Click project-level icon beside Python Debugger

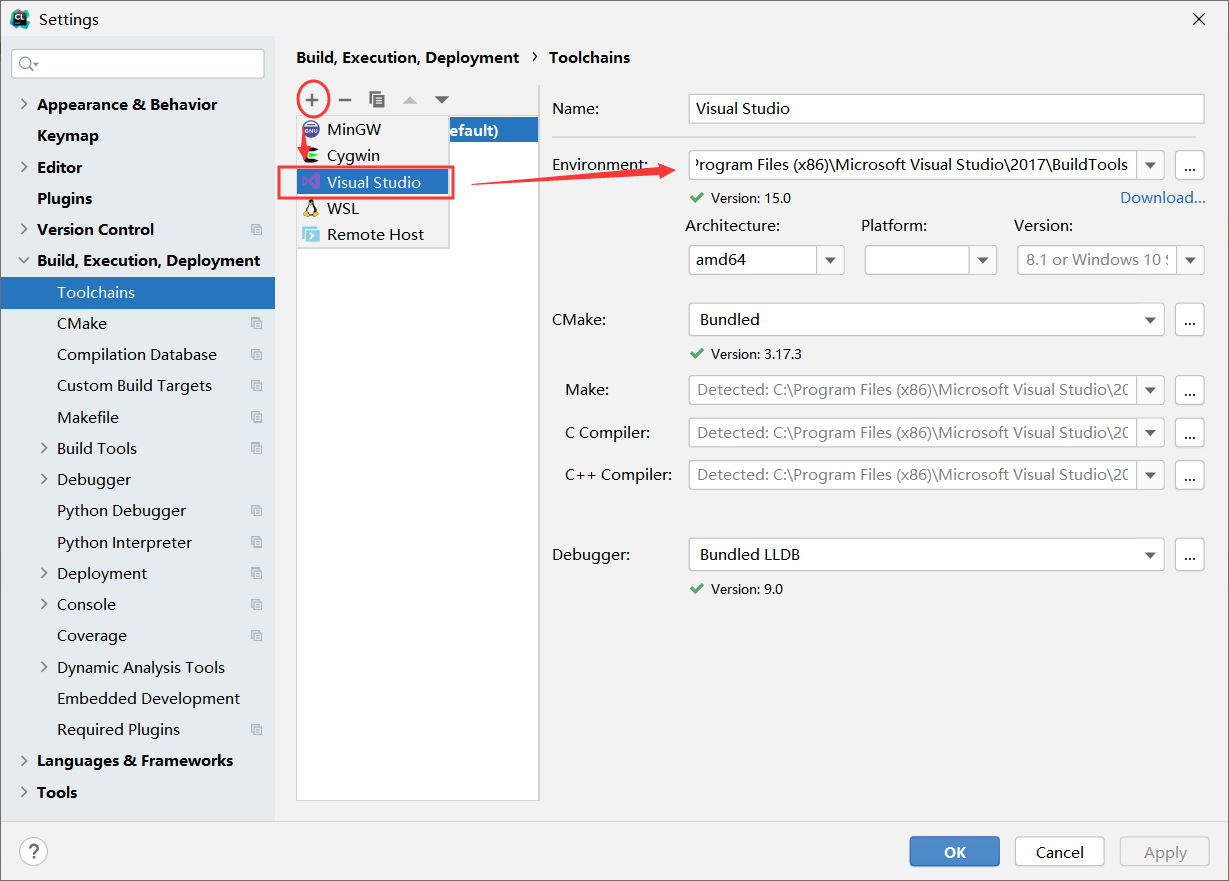[x=257, y=510]
